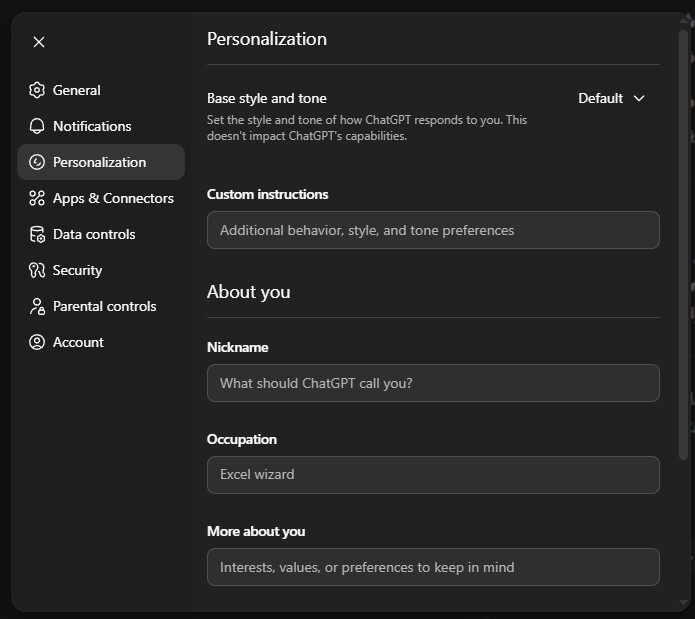The height and width of the screenshot is (619, 695).
Task: Click the Personalization sidebar icon
Action: [x=37, y=162]
